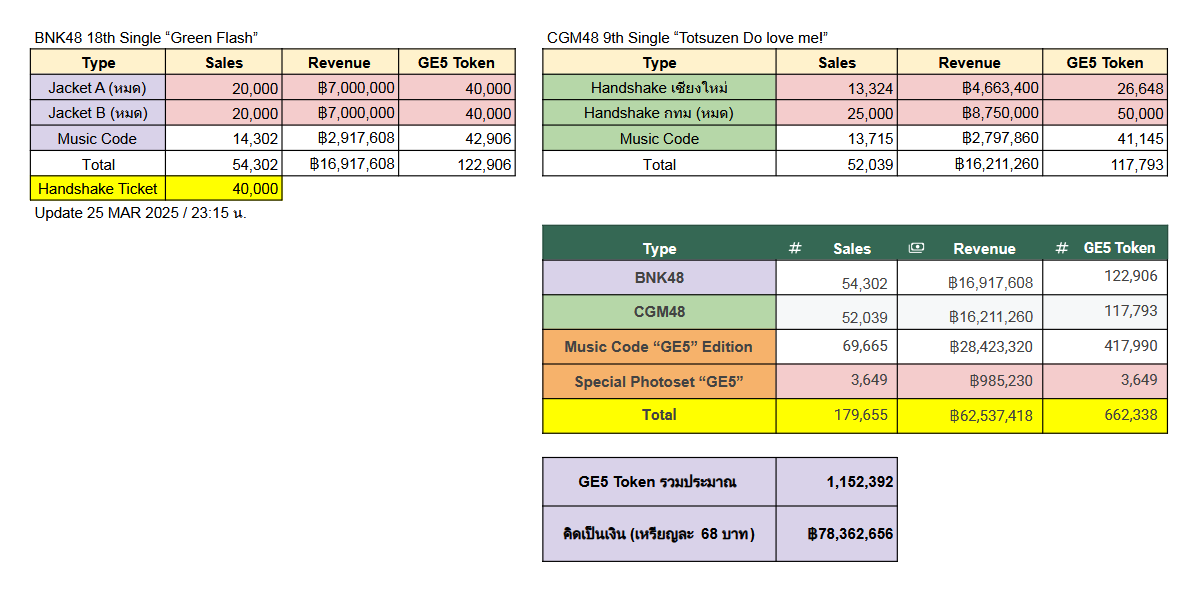Select the ₿78,362,656 value cell
The width and height of the screenshot is (1199, 595).
pos(837,534)
